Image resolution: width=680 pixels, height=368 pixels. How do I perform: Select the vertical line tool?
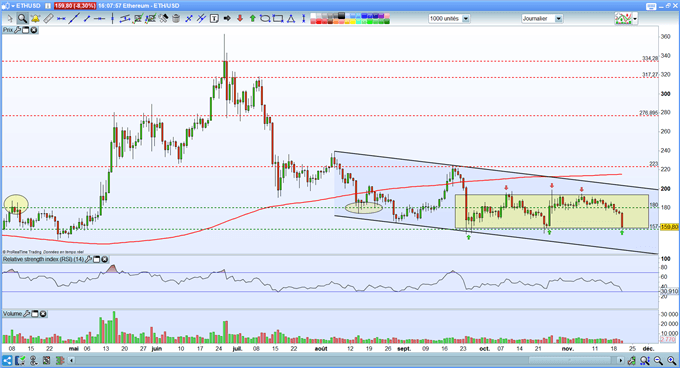click(112, 19)
